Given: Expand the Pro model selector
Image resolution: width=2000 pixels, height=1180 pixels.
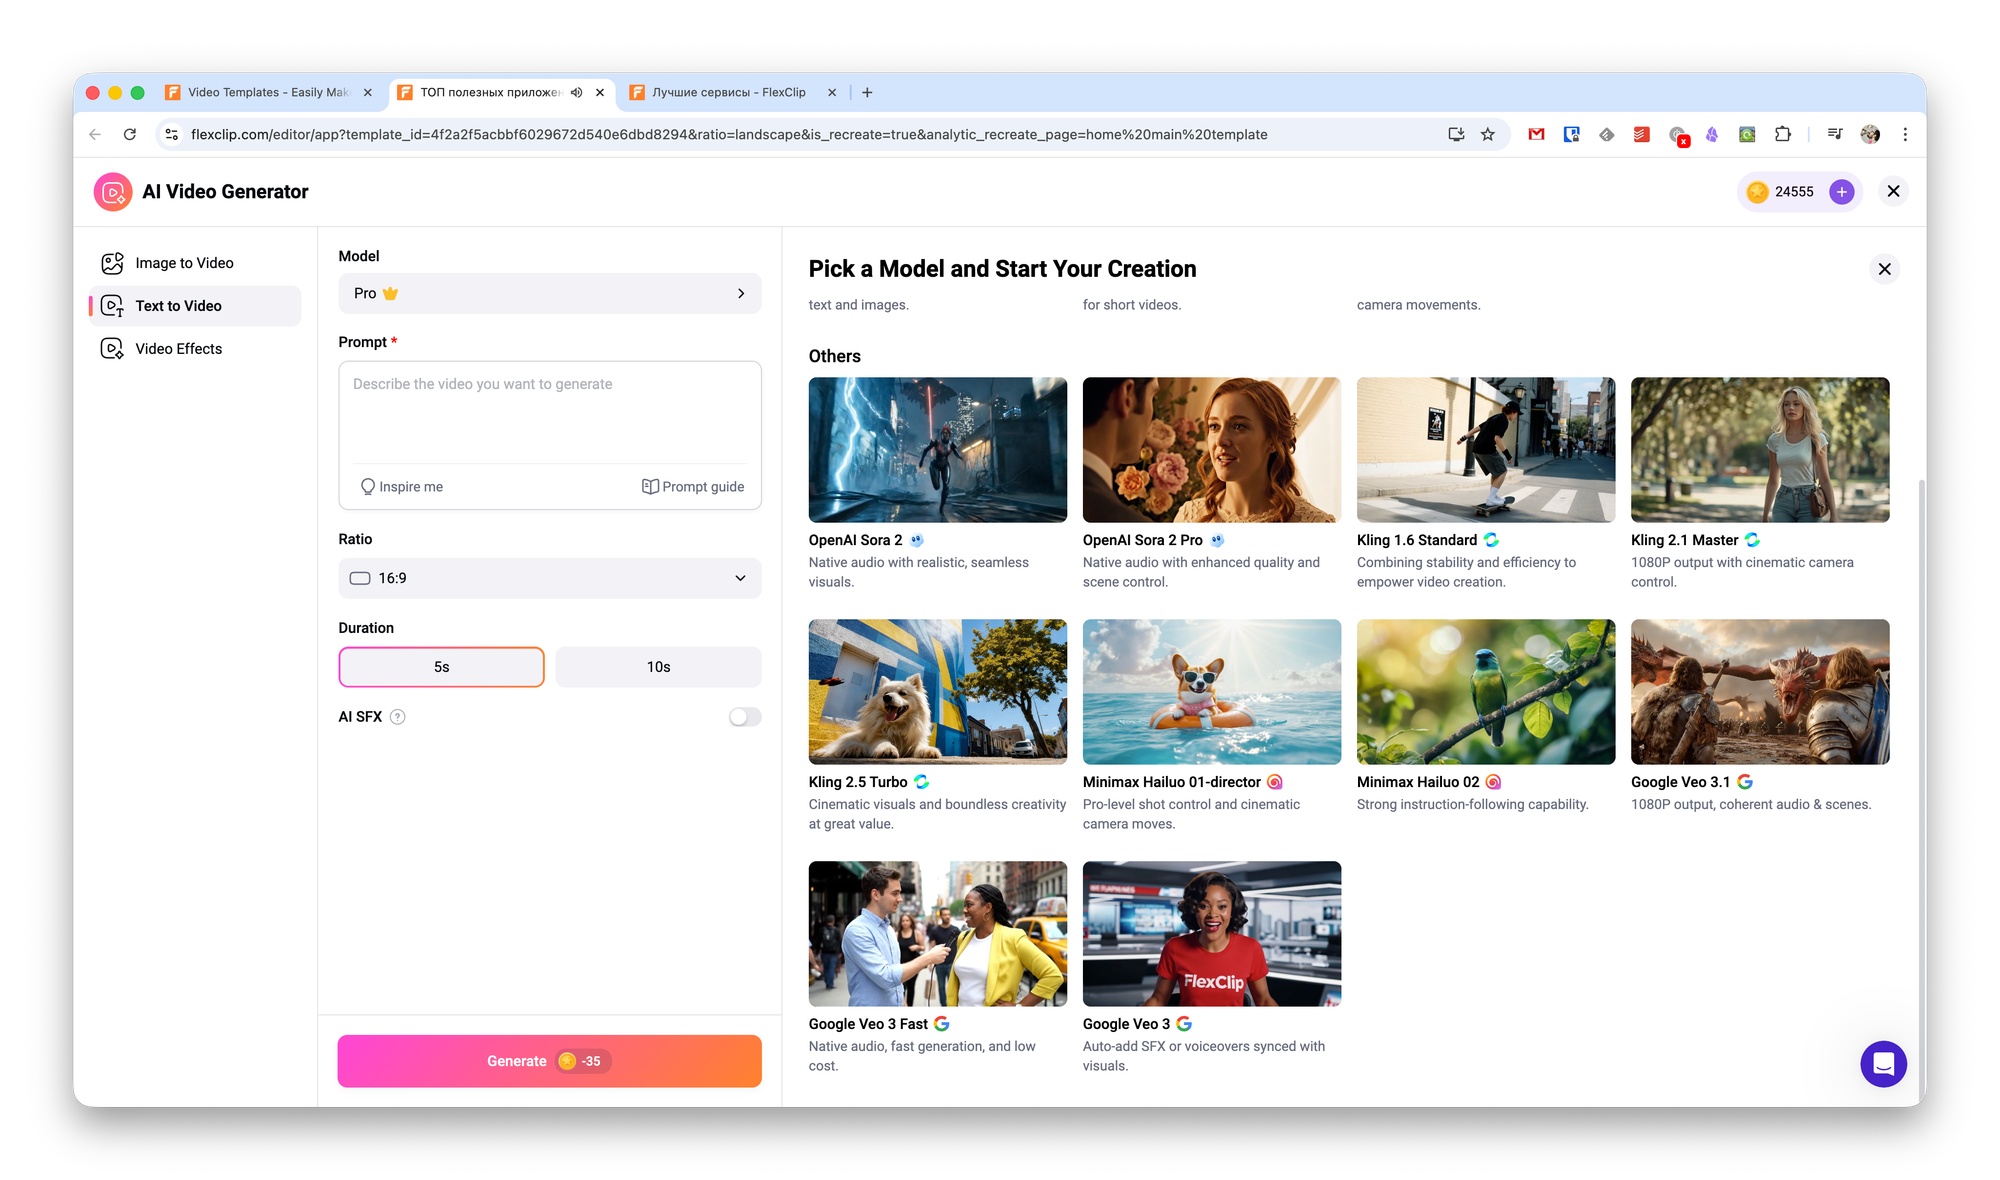Looking at the screenshot, I should coord(549,293).
